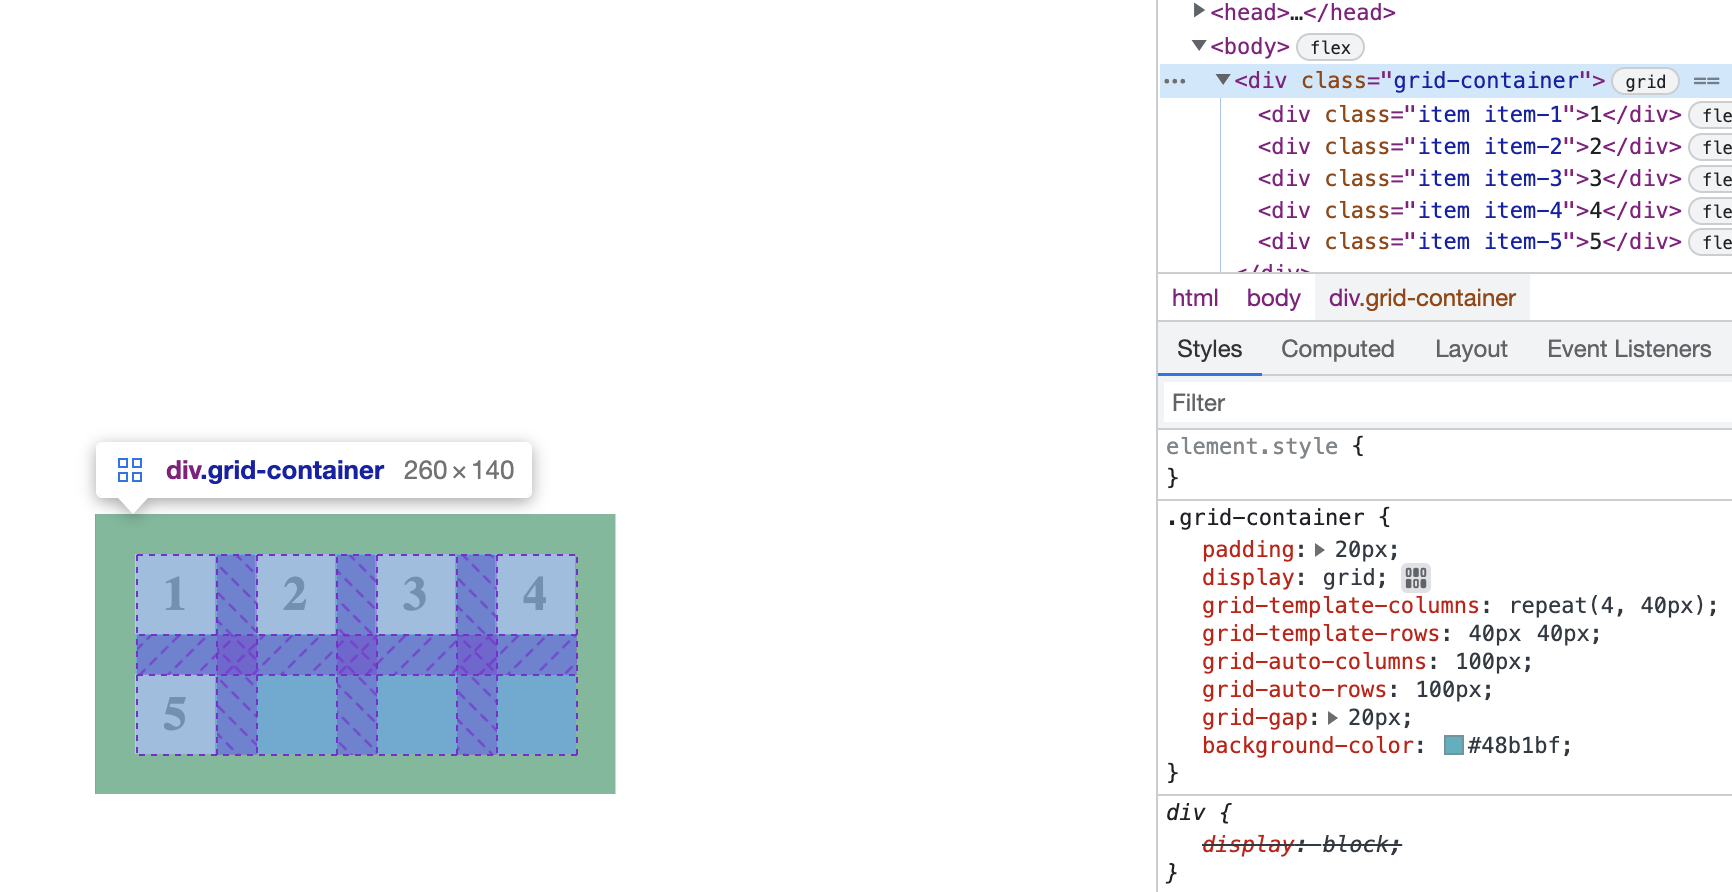Click the display property name in .grid-container
This screenshot has height=892, width=1732.
click(x=1248, y=578)
